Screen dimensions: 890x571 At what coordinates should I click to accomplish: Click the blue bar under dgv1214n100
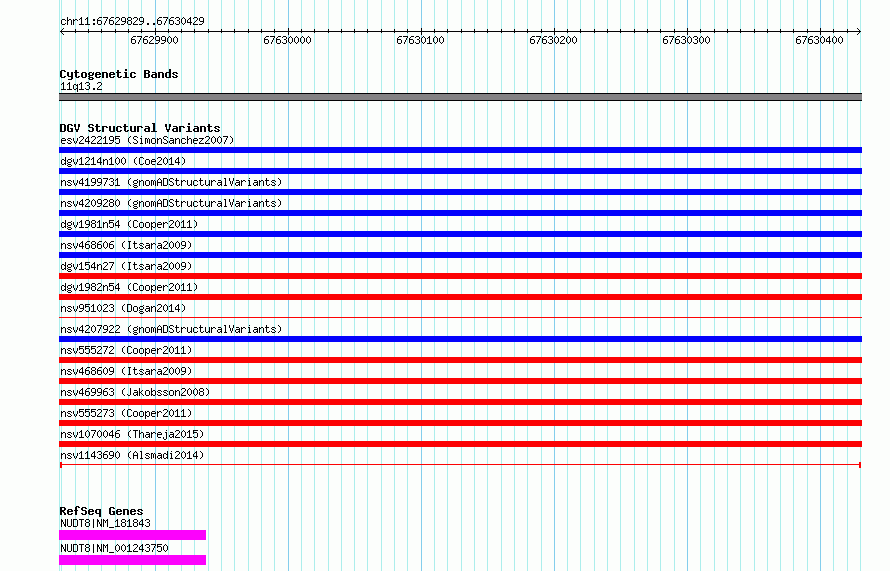pyautogui.click(x=460, y=171)
